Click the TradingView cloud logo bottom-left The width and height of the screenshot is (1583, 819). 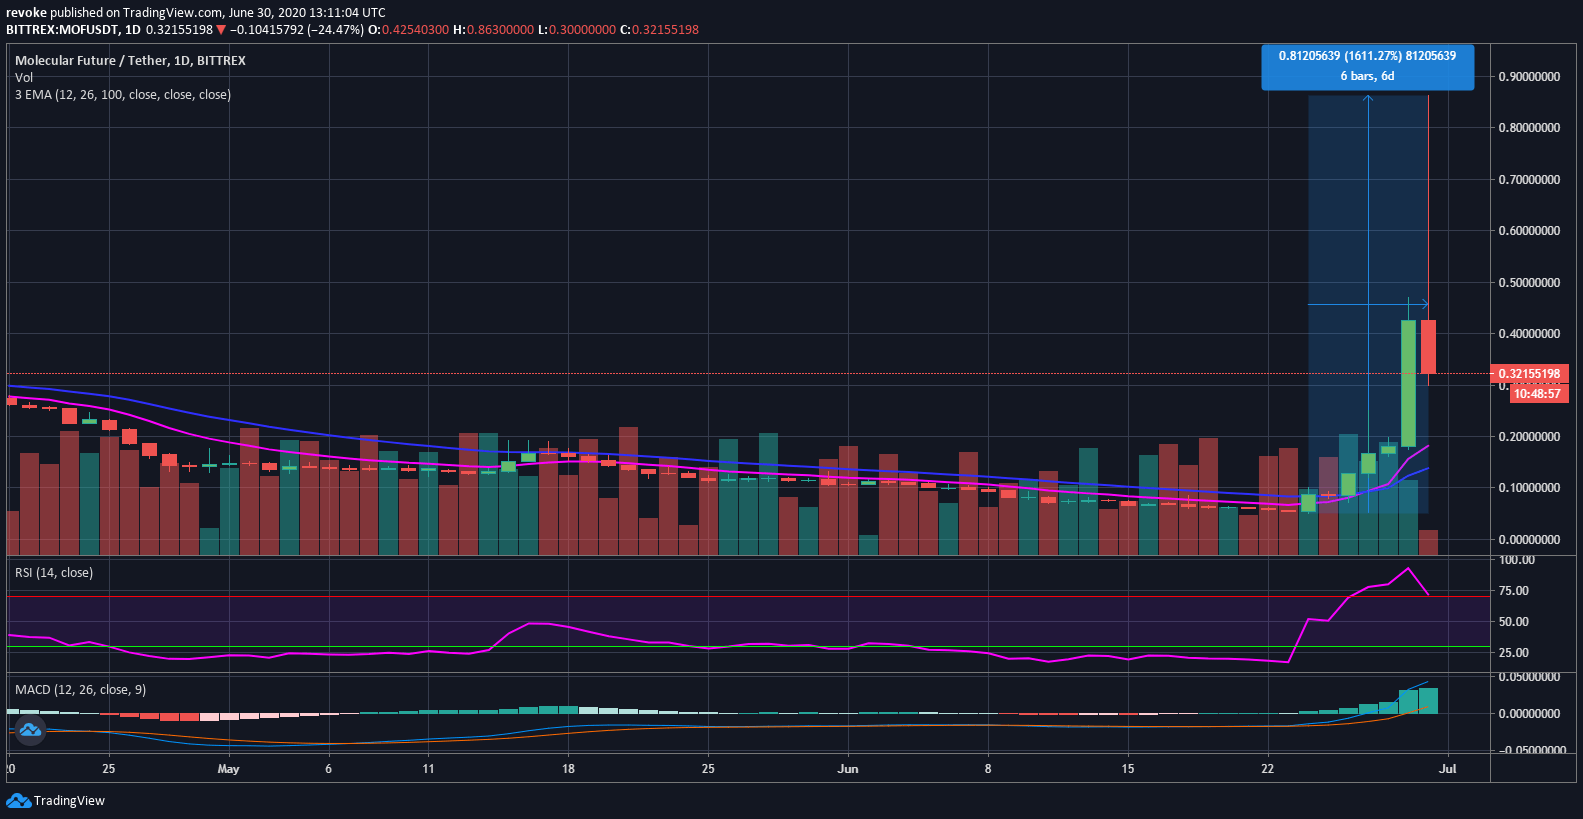click(x=19, y=801)
